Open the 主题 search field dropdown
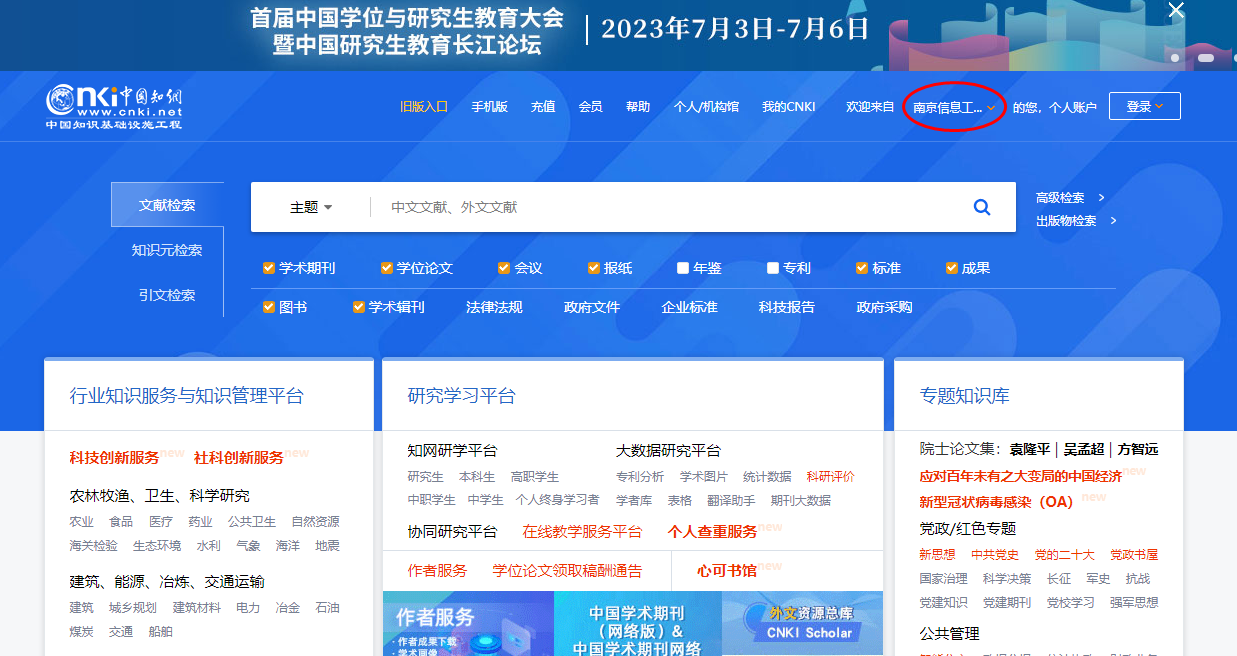1237x656 pixels. click(311, 207)
